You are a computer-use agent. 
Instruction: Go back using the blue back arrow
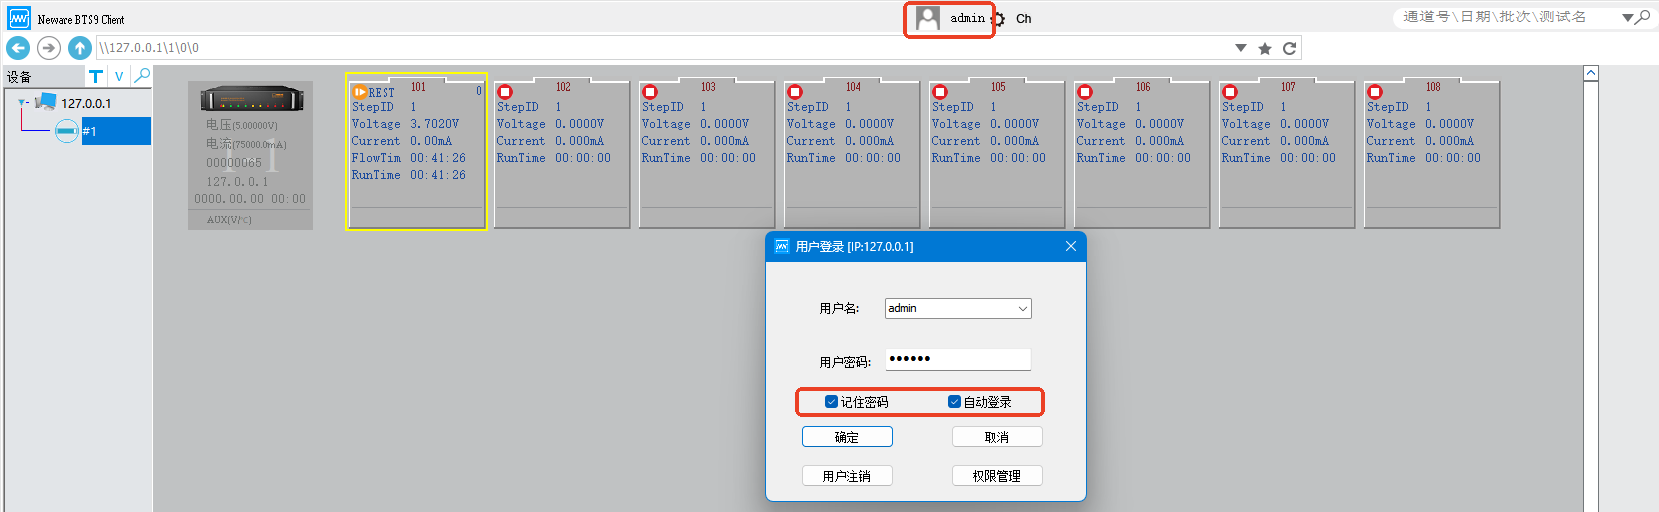18,47
